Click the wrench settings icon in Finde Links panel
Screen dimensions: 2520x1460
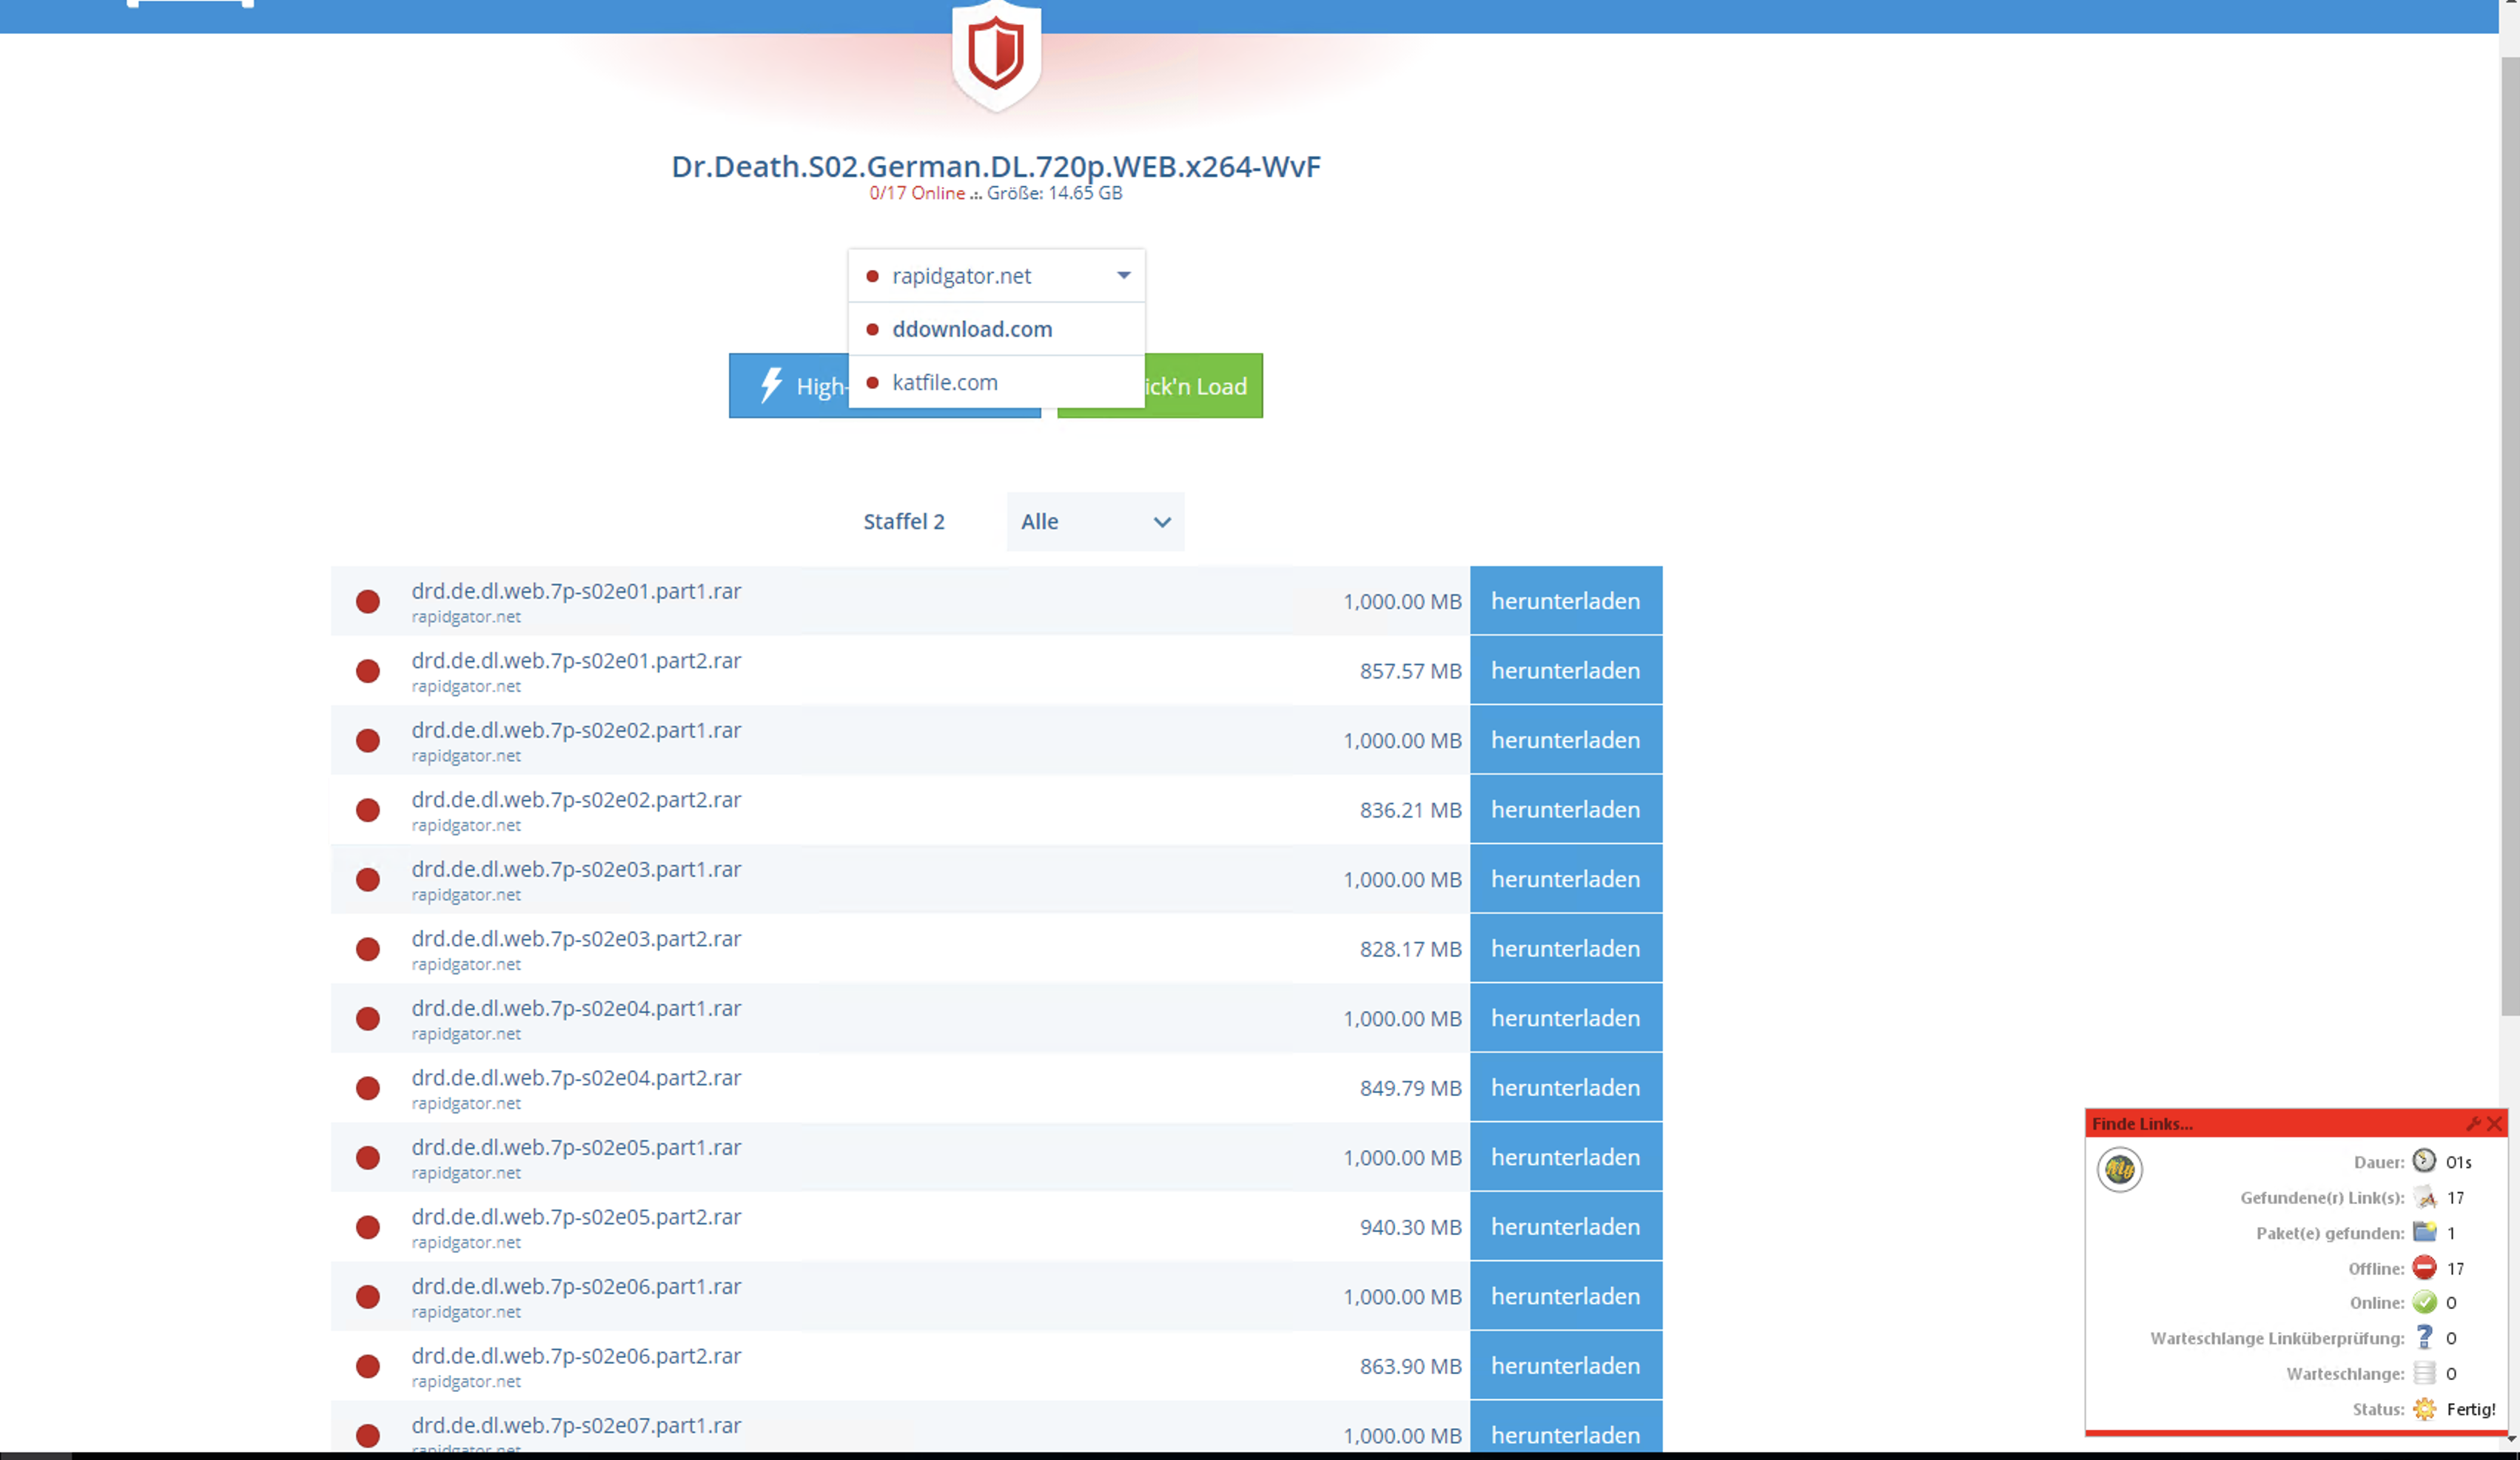[x=2473, y=1124]
